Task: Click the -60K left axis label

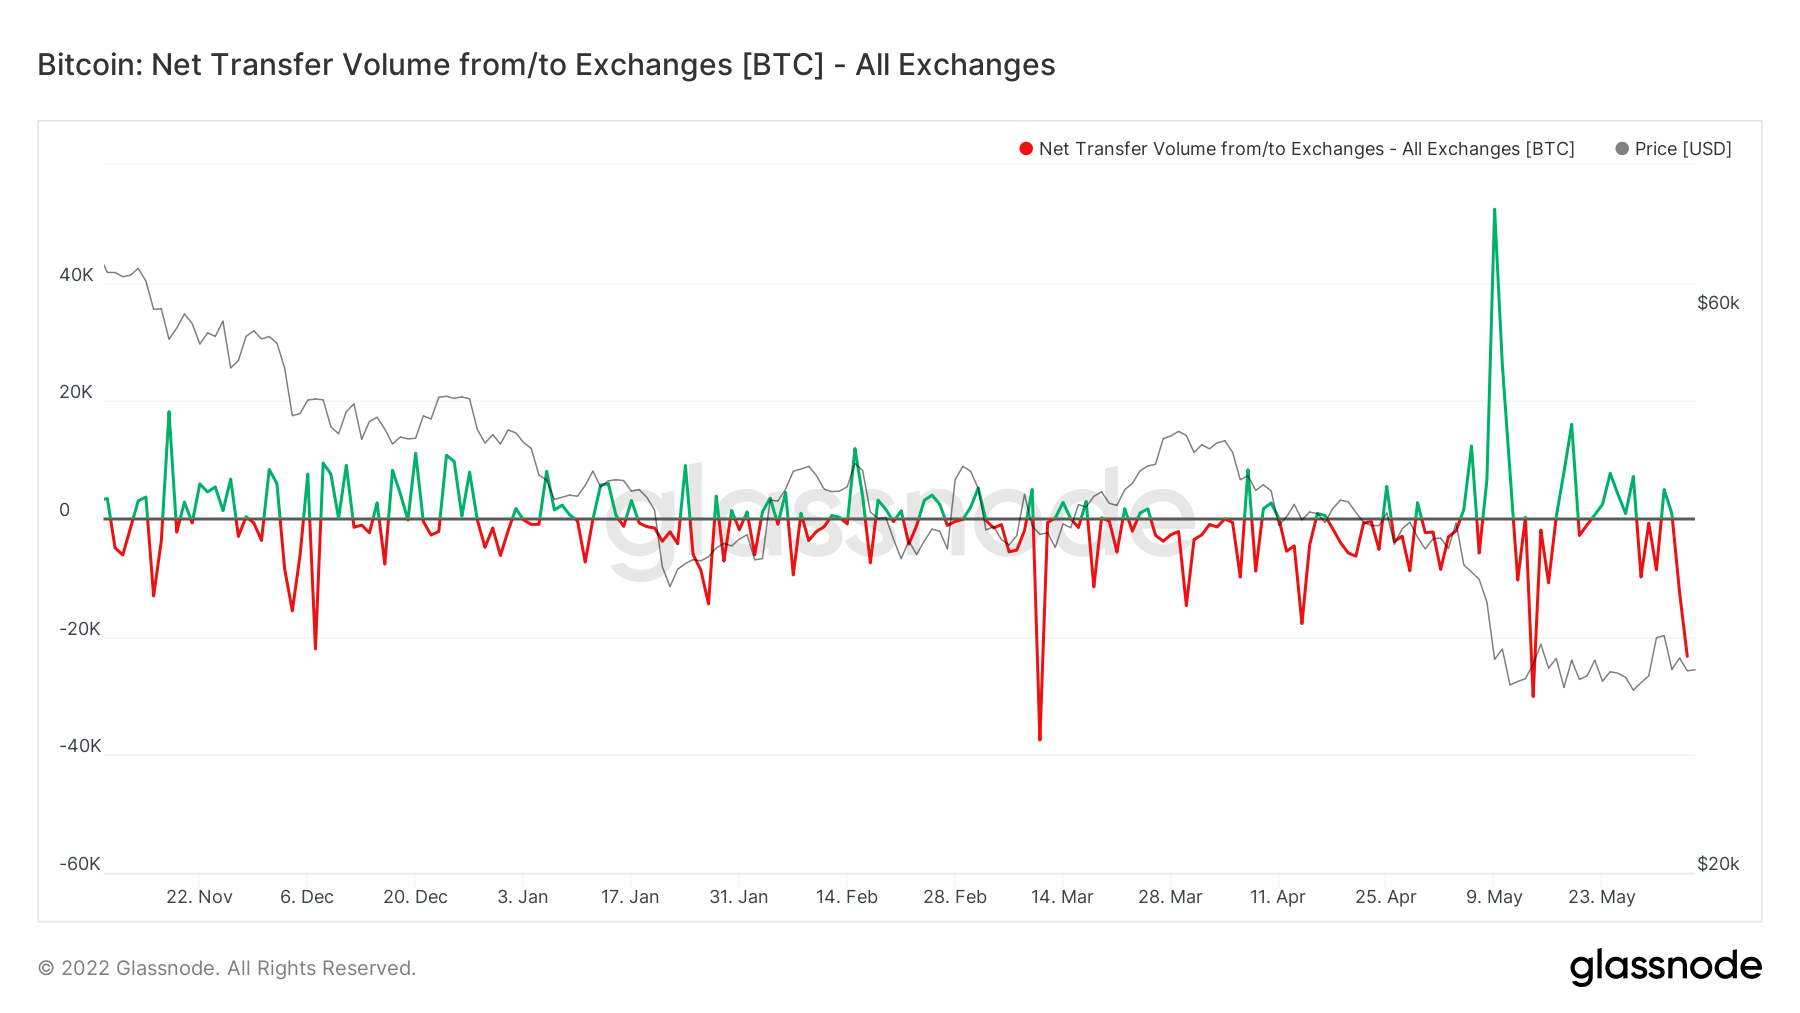Action: [80, 864]
